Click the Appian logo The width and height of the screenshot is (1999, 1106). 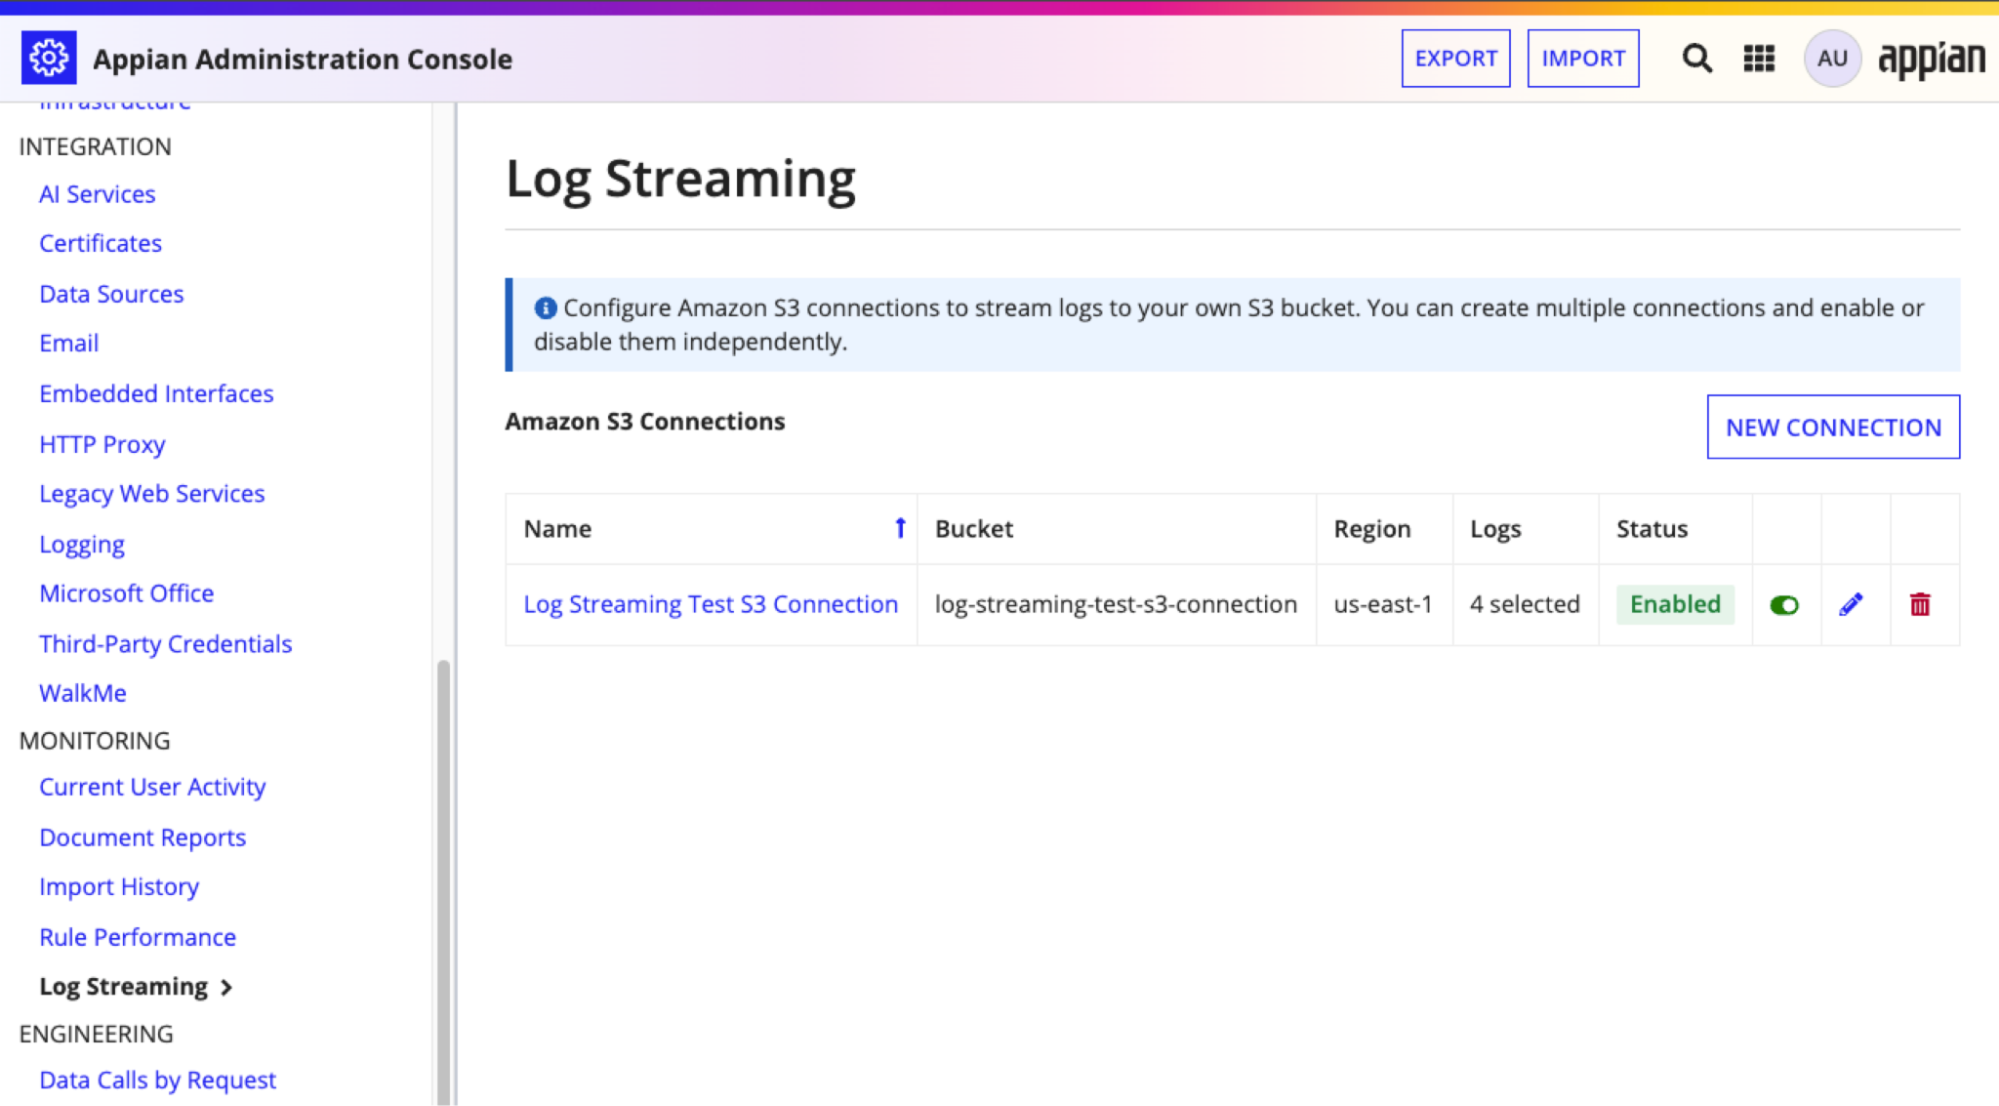point(1931,59)
